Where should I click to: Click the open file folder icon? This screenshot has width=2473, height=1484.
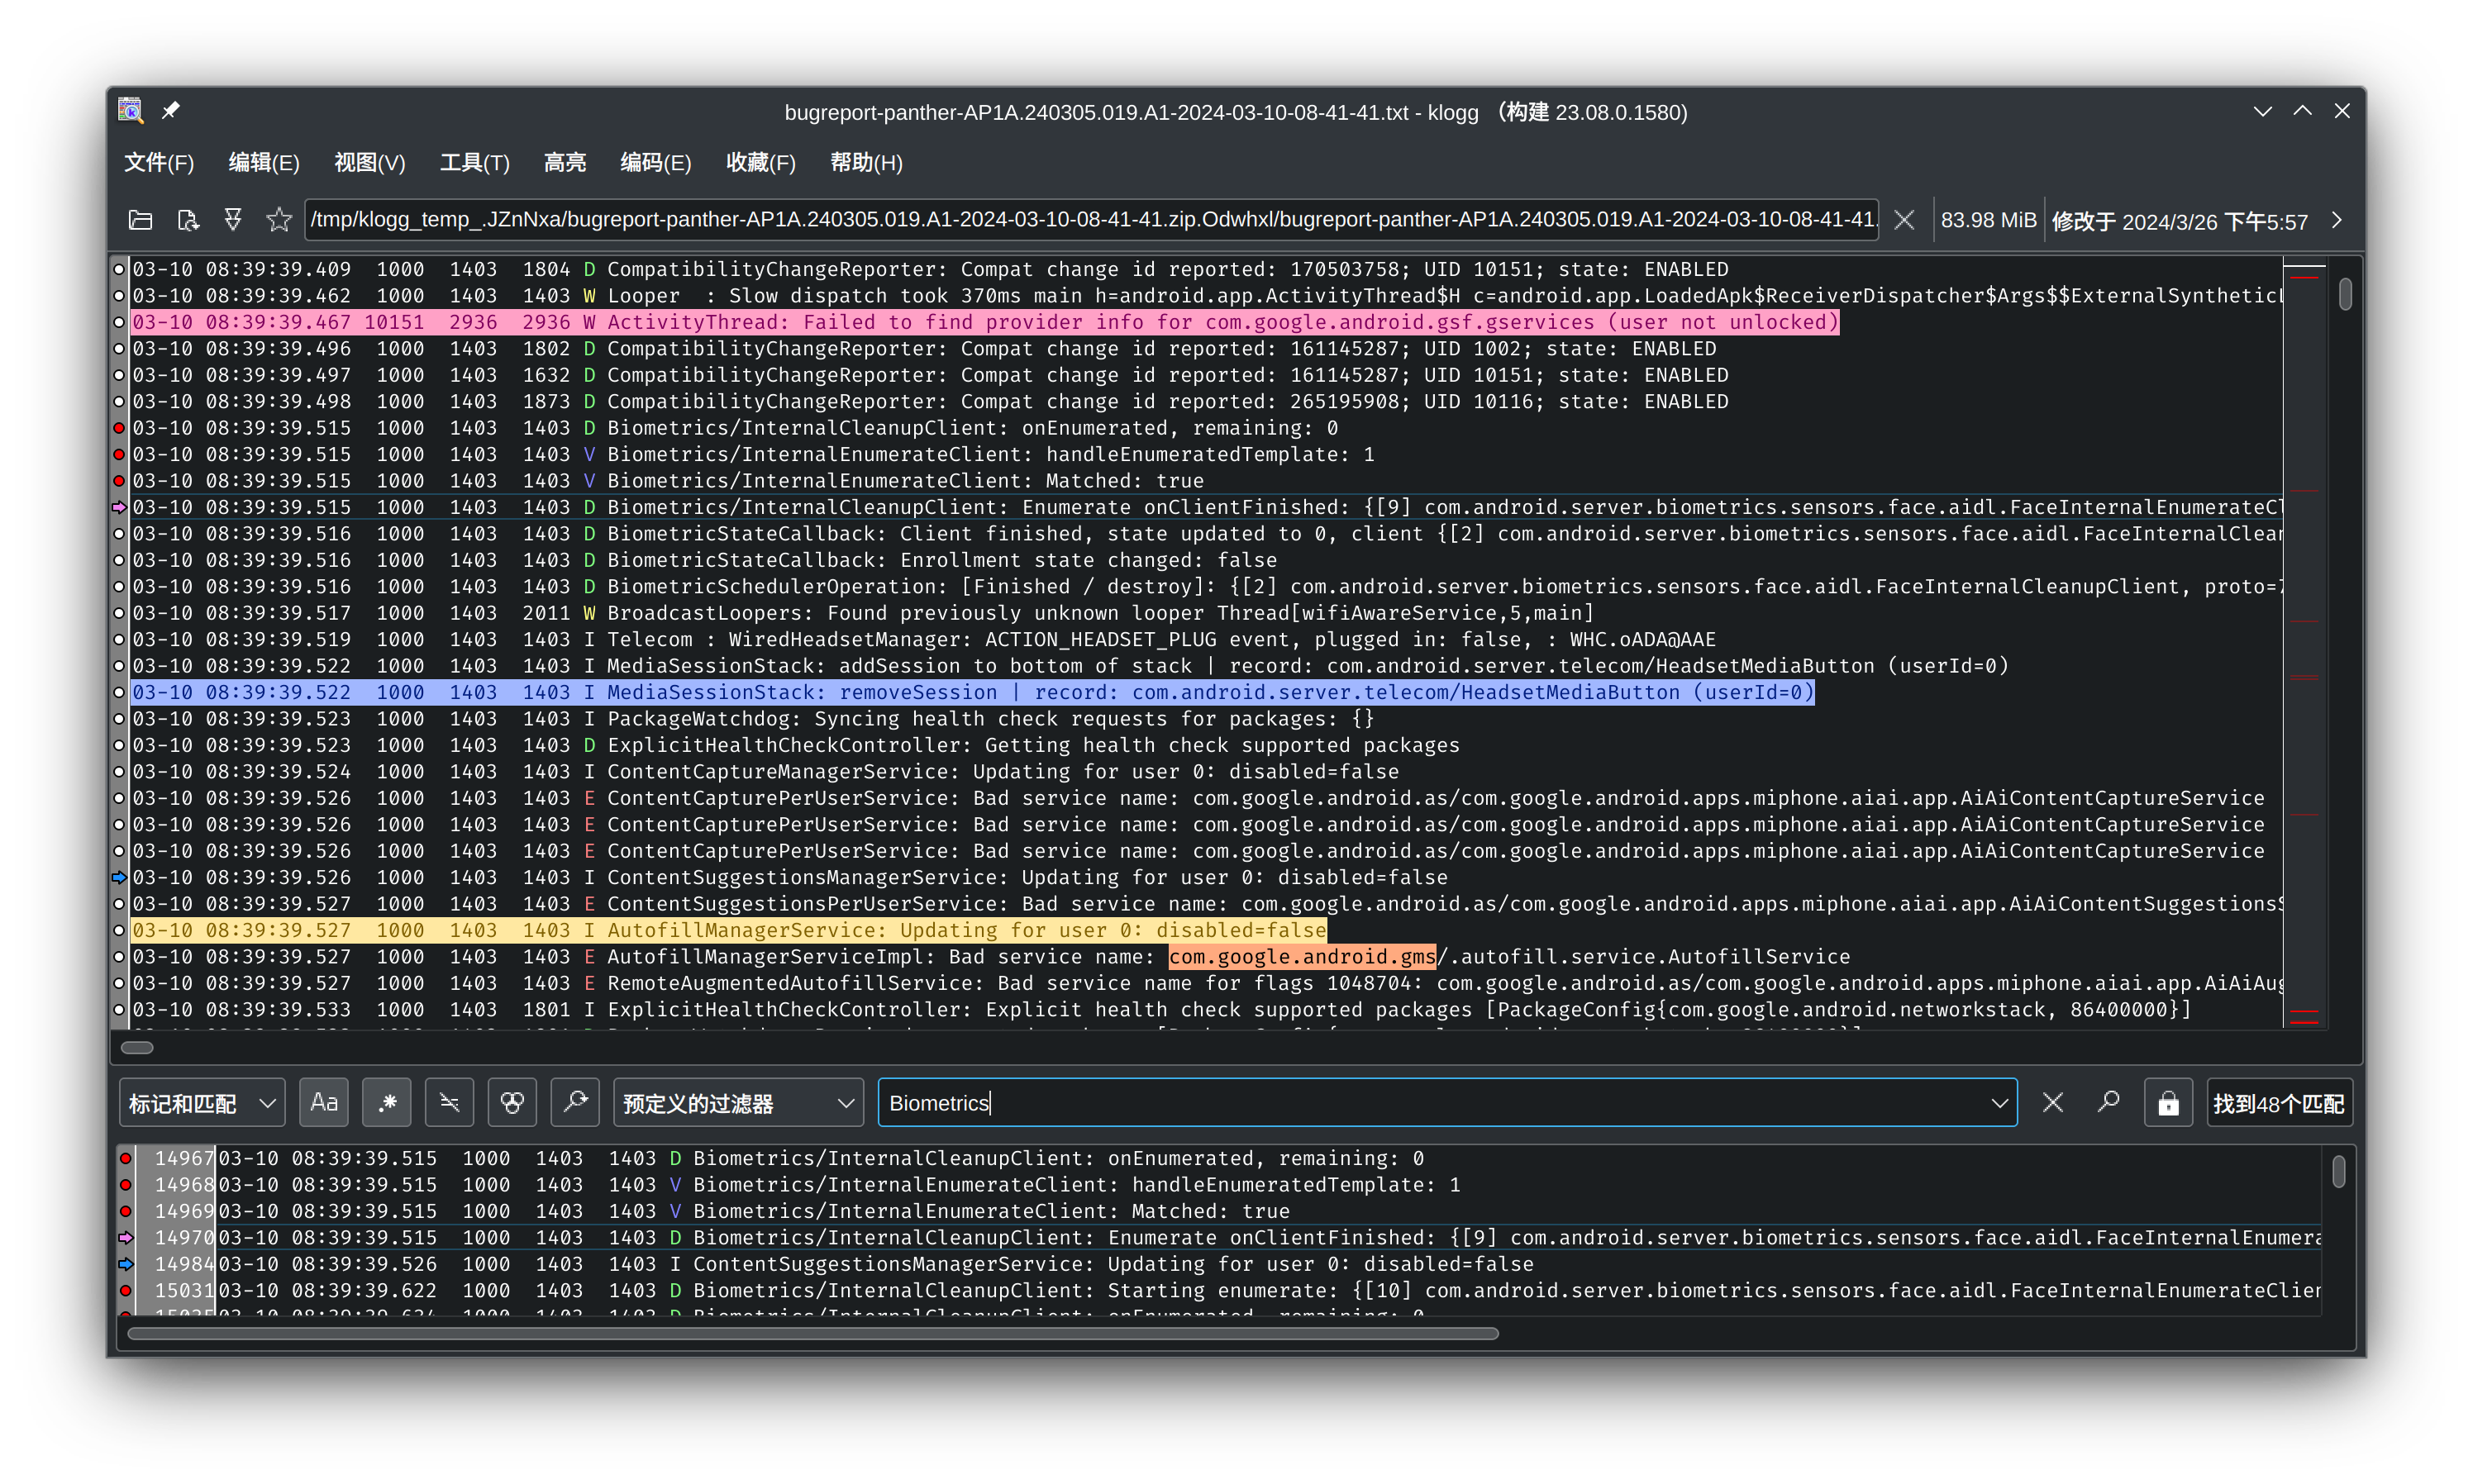(140, 220)
